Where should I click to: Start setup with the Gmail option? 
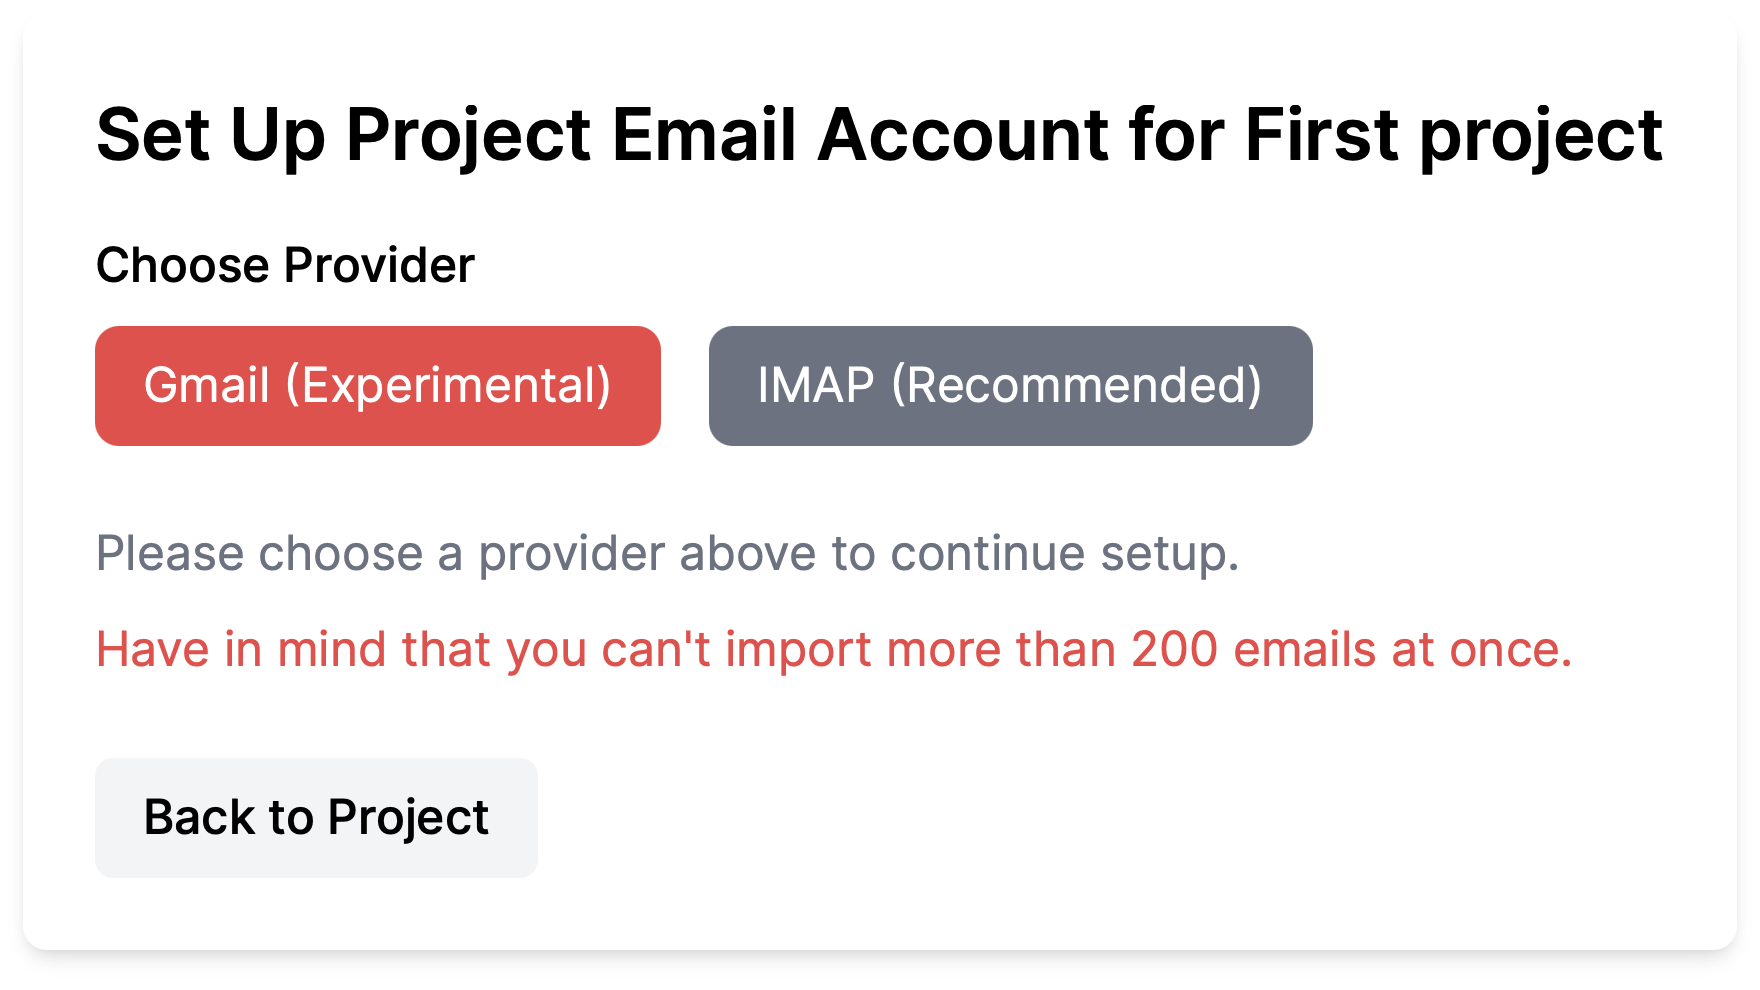click(377, 386)
